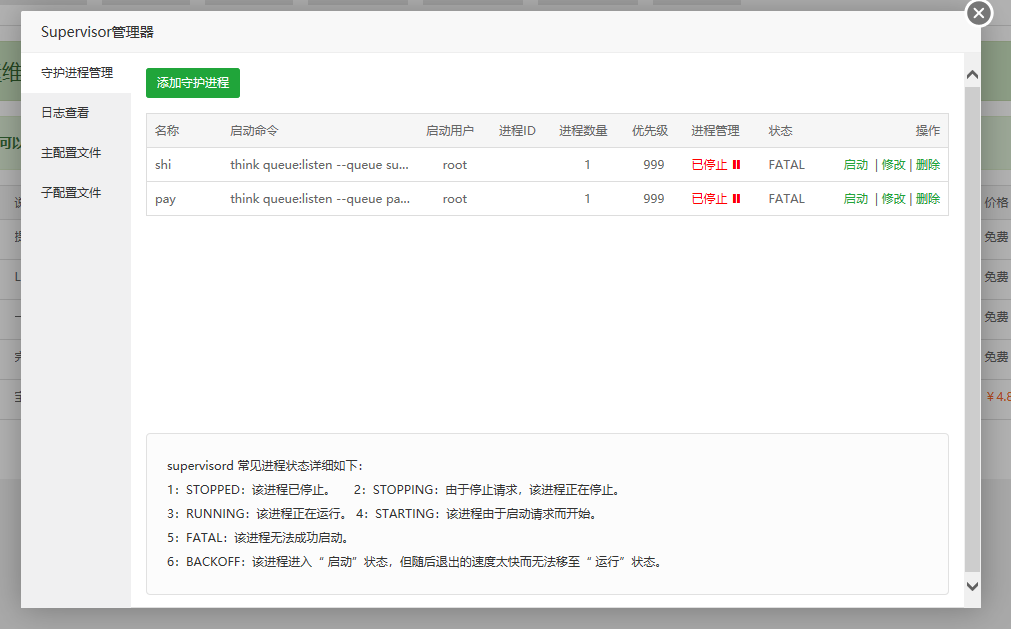Click the 启动命令 column header
The width and height of the screenshot is (1011, 629).
tap(254, 131)
